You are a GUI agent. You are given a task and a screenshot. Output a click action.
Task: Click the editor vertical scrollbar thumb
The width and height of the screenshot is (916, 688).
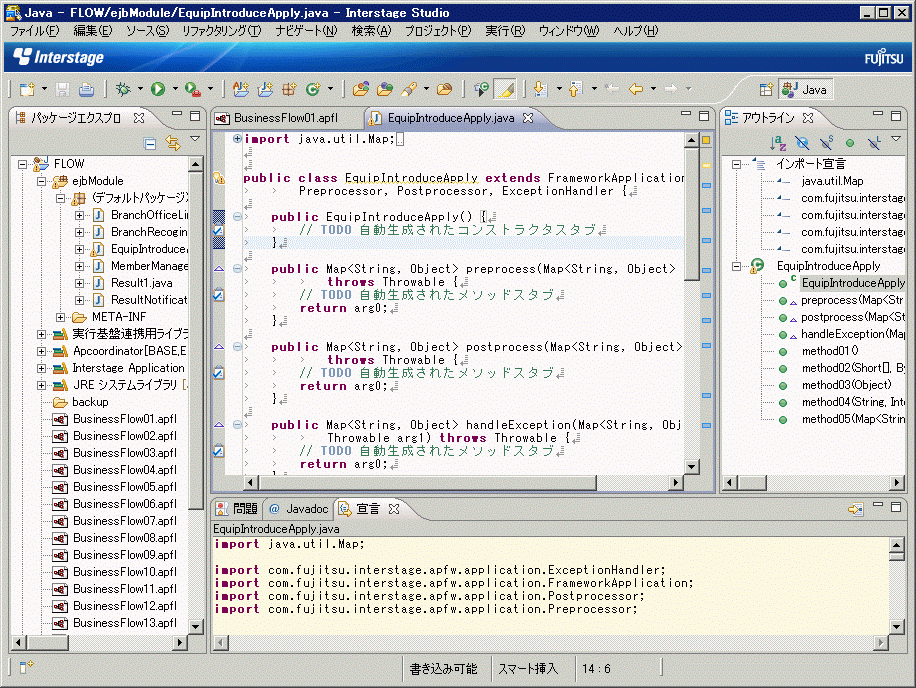692,214
